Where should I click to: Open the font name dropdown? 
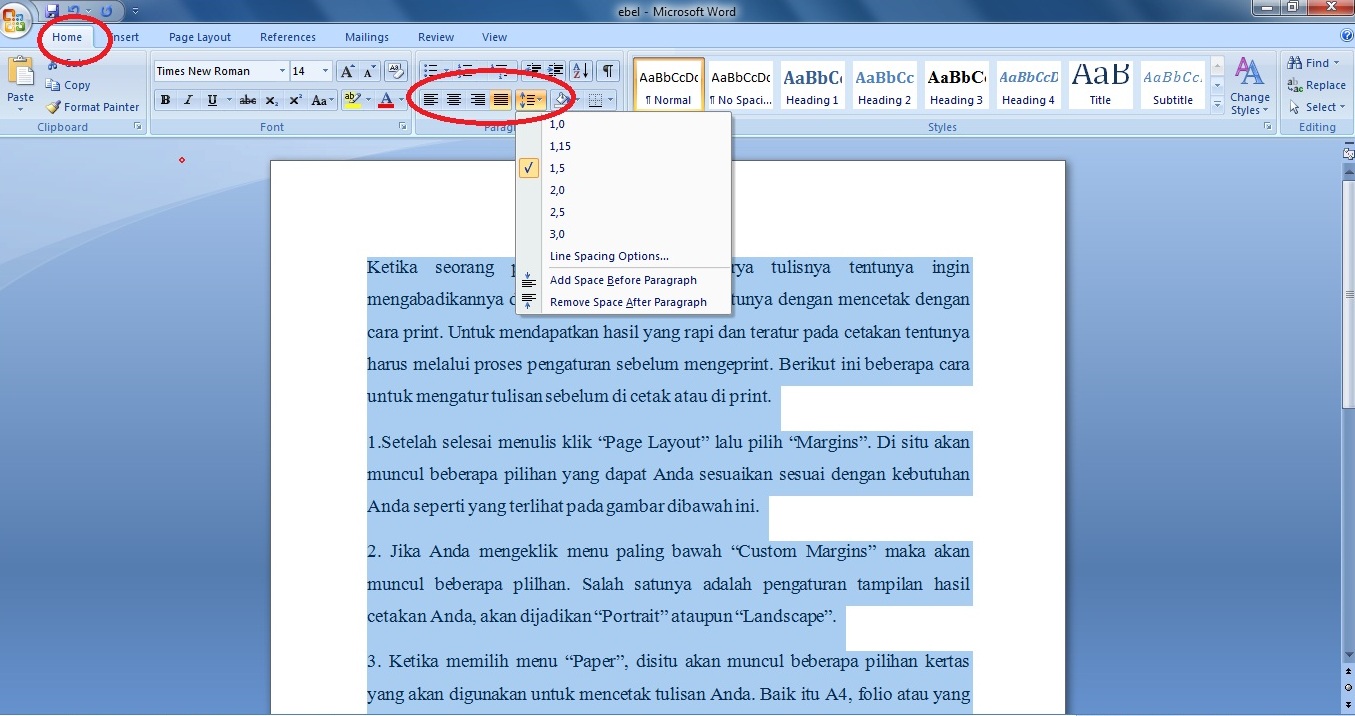tap(282, 71)
